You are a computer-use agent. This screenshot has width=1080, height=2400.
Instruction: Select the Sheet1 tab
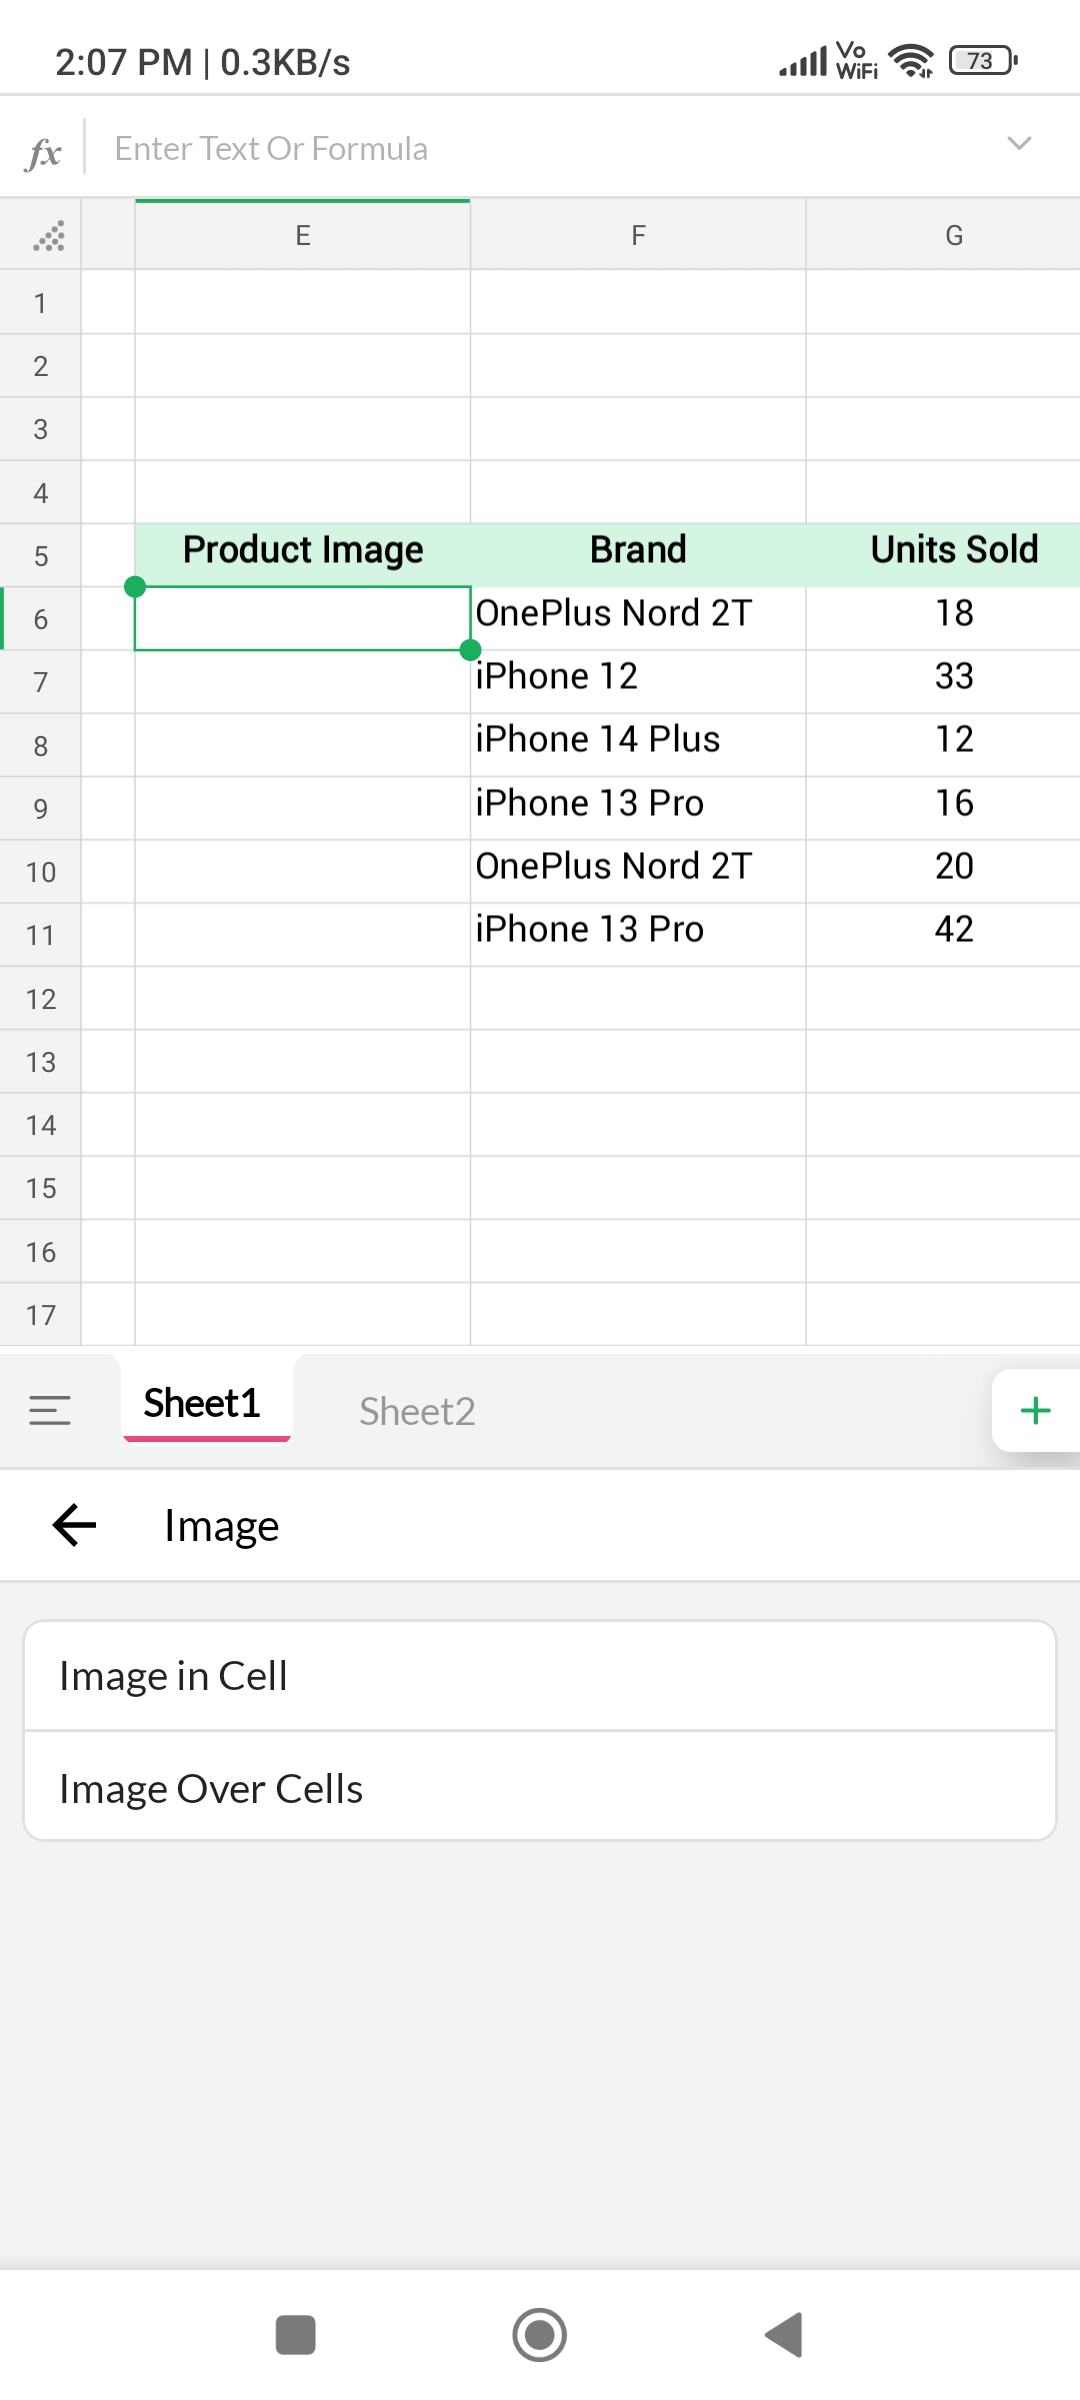coord(203,1404)
